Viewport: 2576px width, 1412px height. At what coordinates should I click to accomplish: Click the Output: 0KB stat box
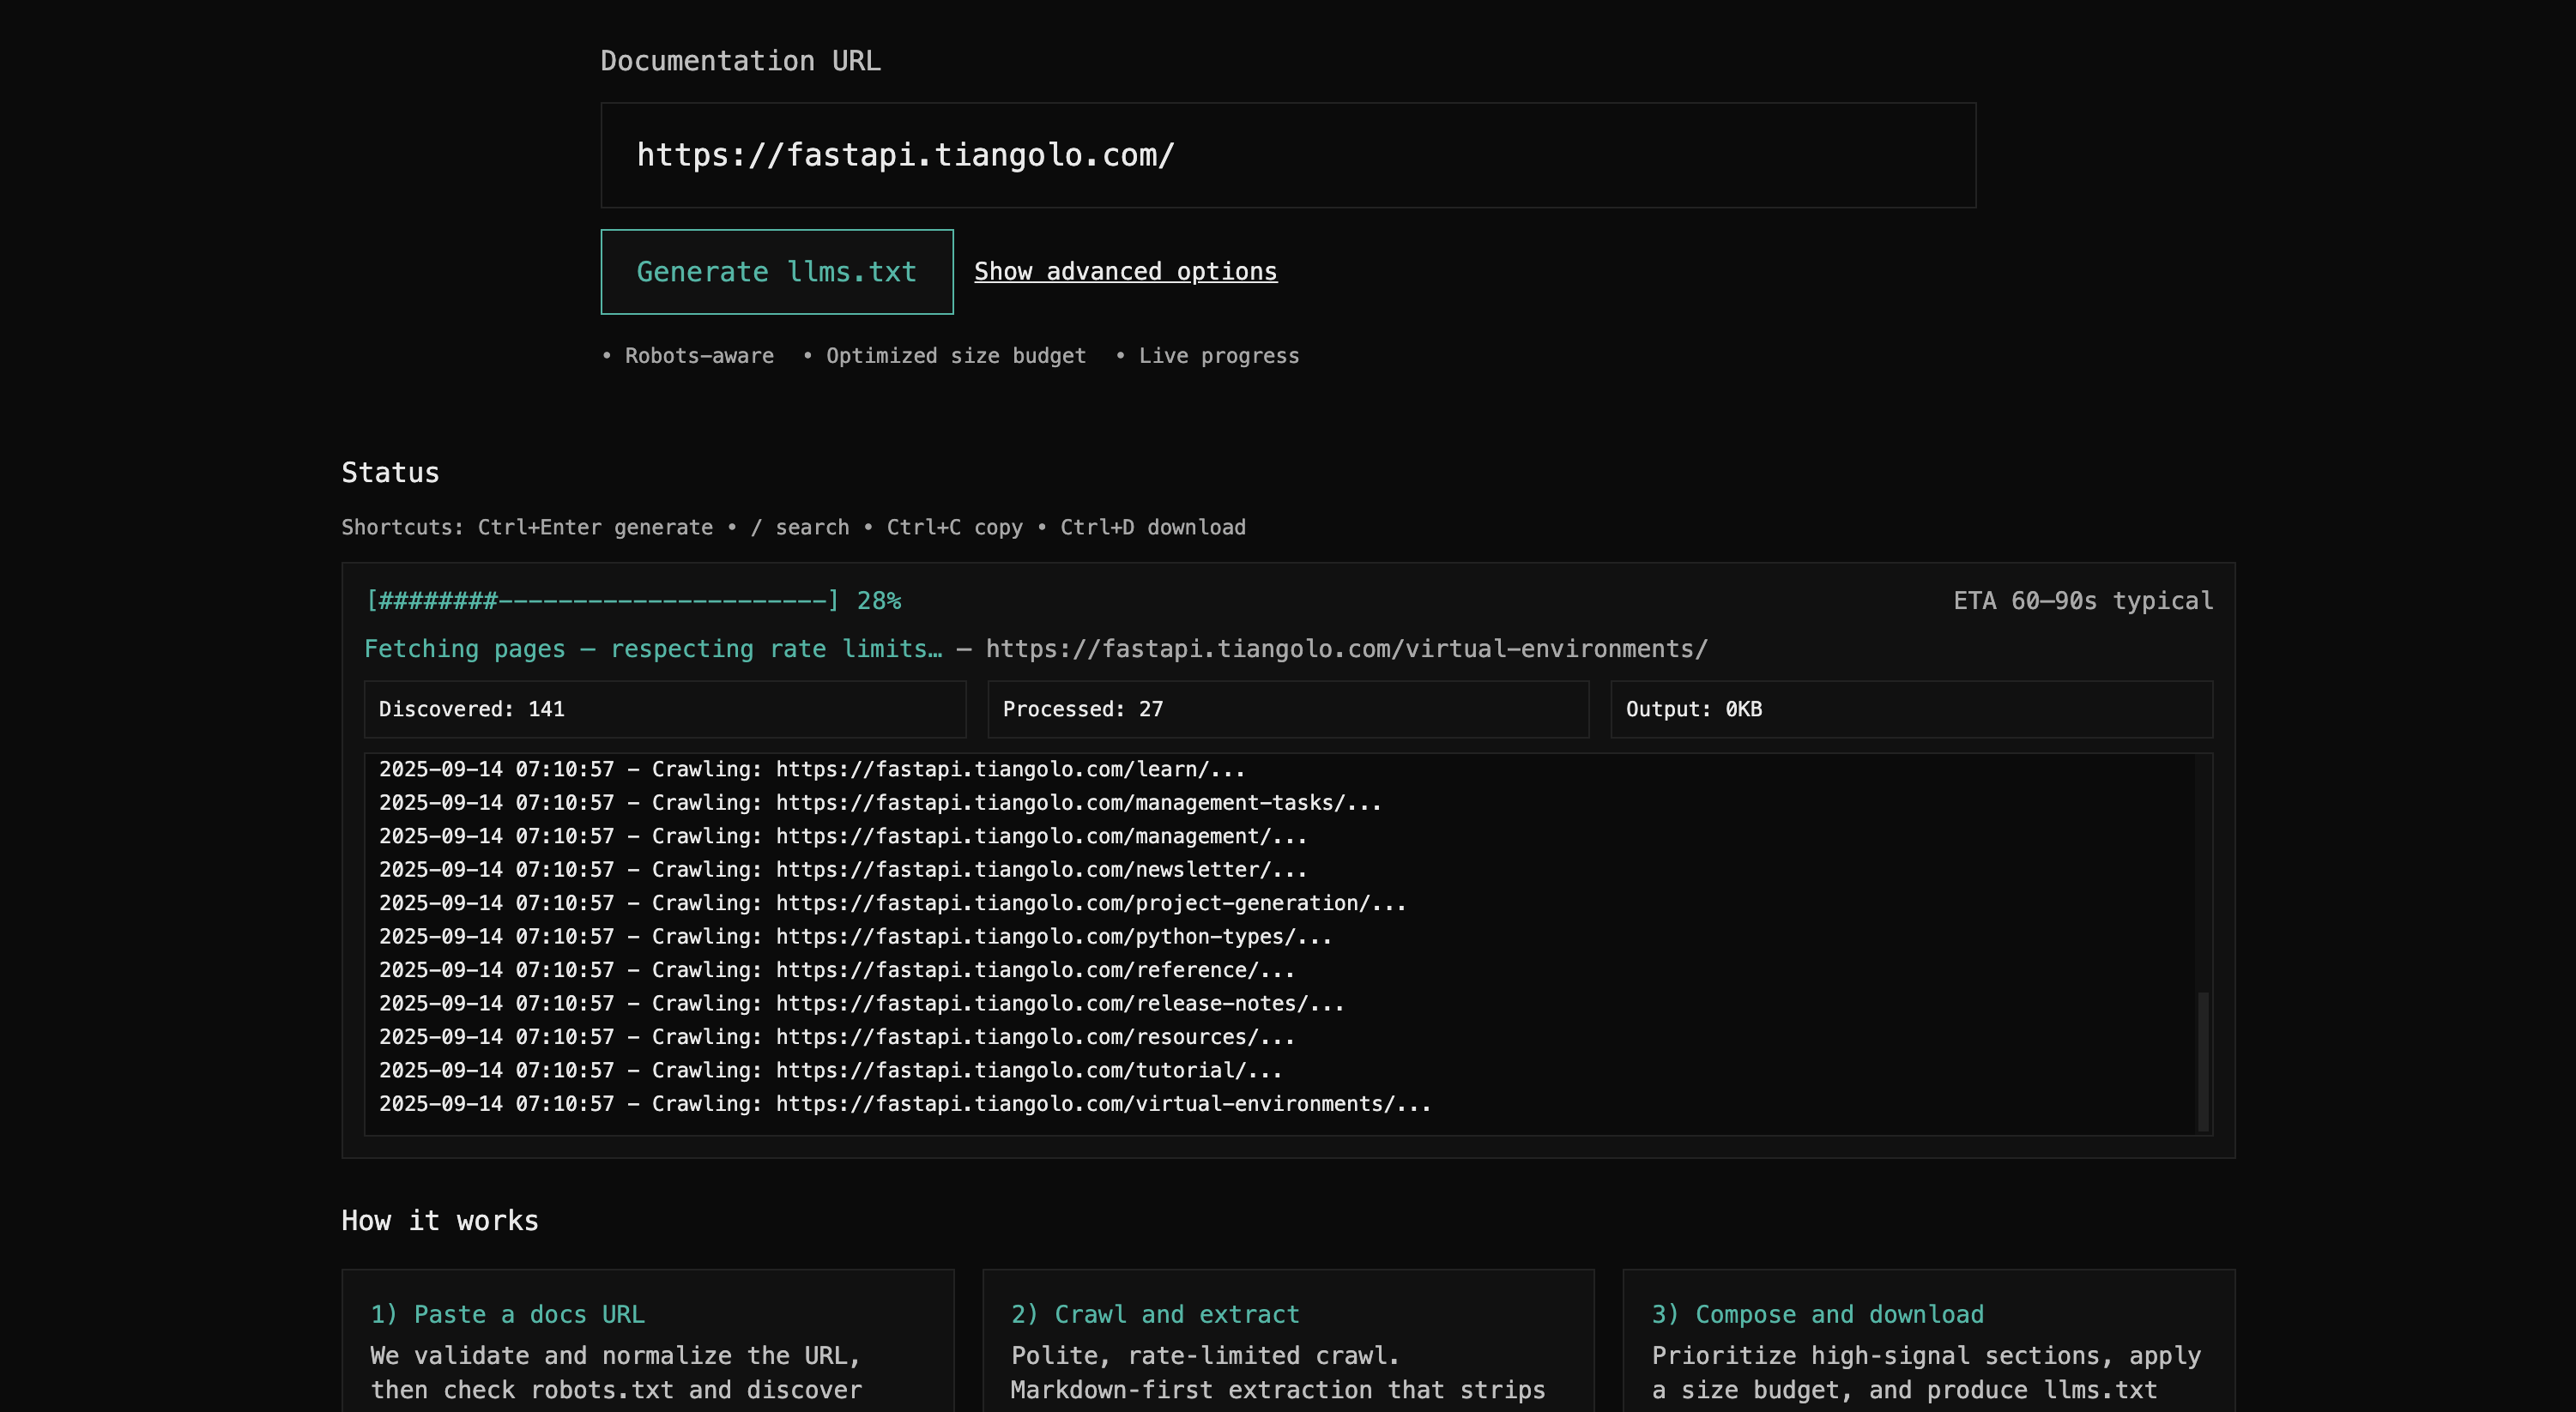(x=1911, y=709)
